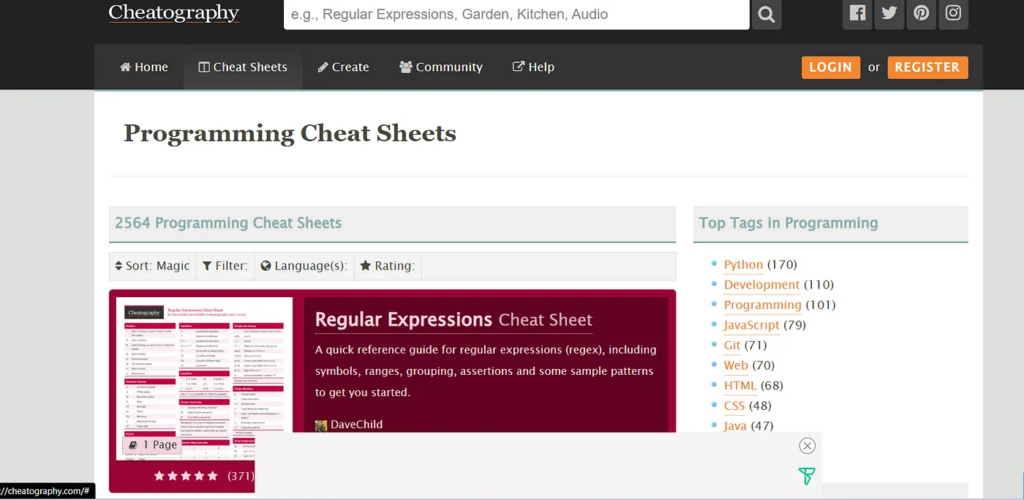Open the Cheat Sheets menu
1024x500 pixels.
[x=243, y=67]
